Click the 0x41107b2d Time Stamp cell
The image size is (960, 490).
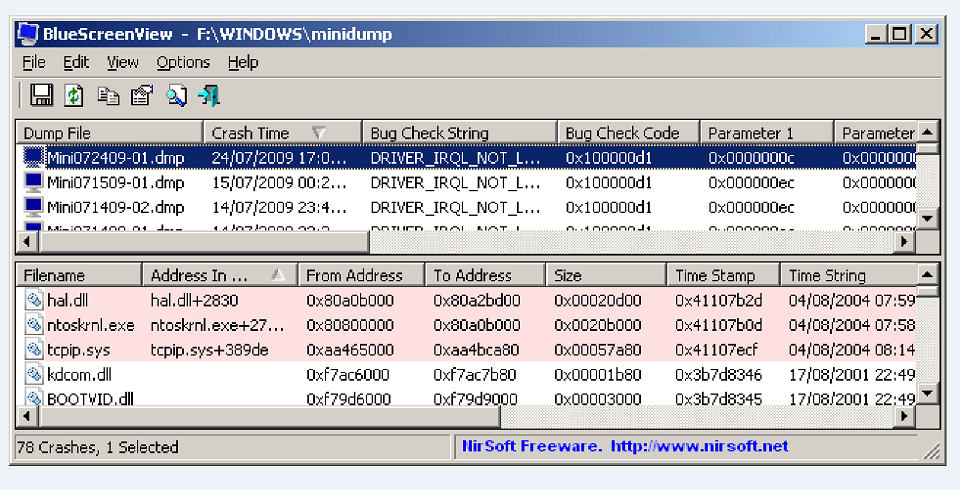pos(719,300)
